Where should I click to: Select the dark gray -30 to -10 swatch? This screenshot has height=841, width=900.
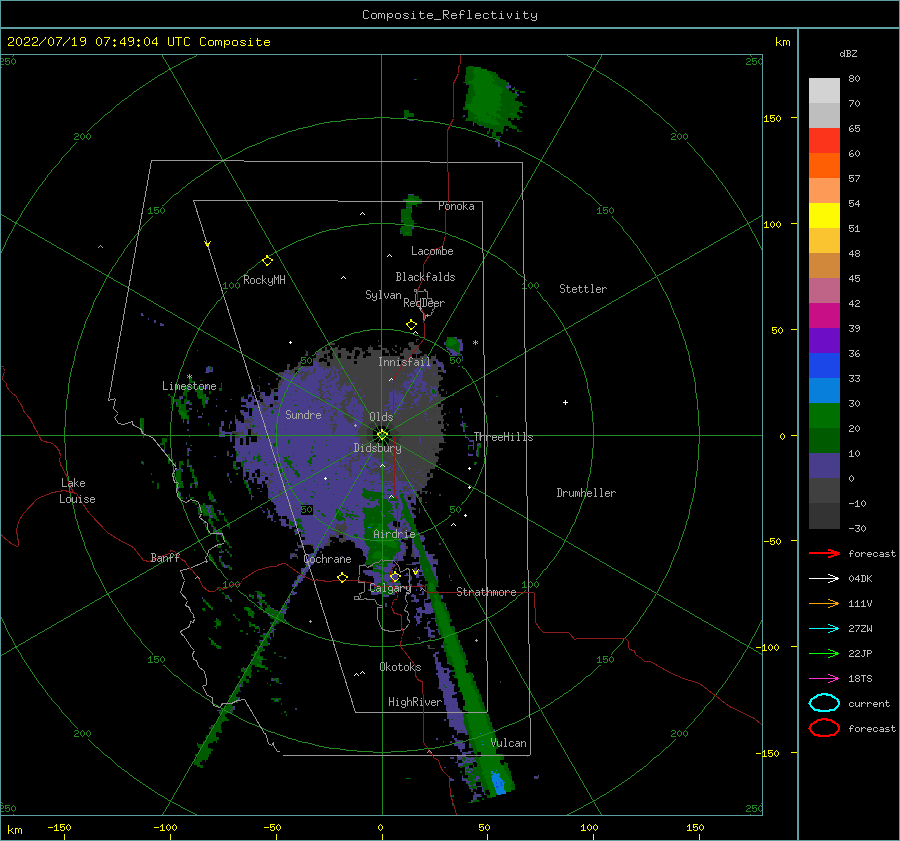pos(824,516)
